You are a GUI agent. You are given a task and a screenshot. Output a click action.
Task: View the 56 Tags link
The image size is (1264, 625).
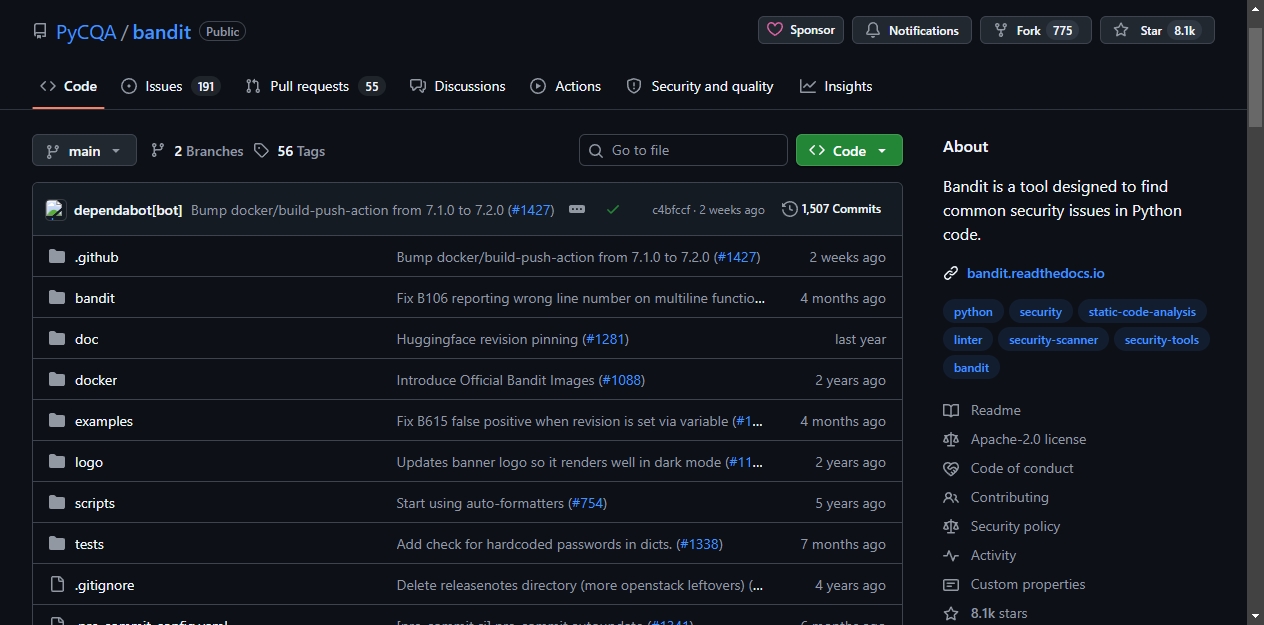(x=289, y=151)
